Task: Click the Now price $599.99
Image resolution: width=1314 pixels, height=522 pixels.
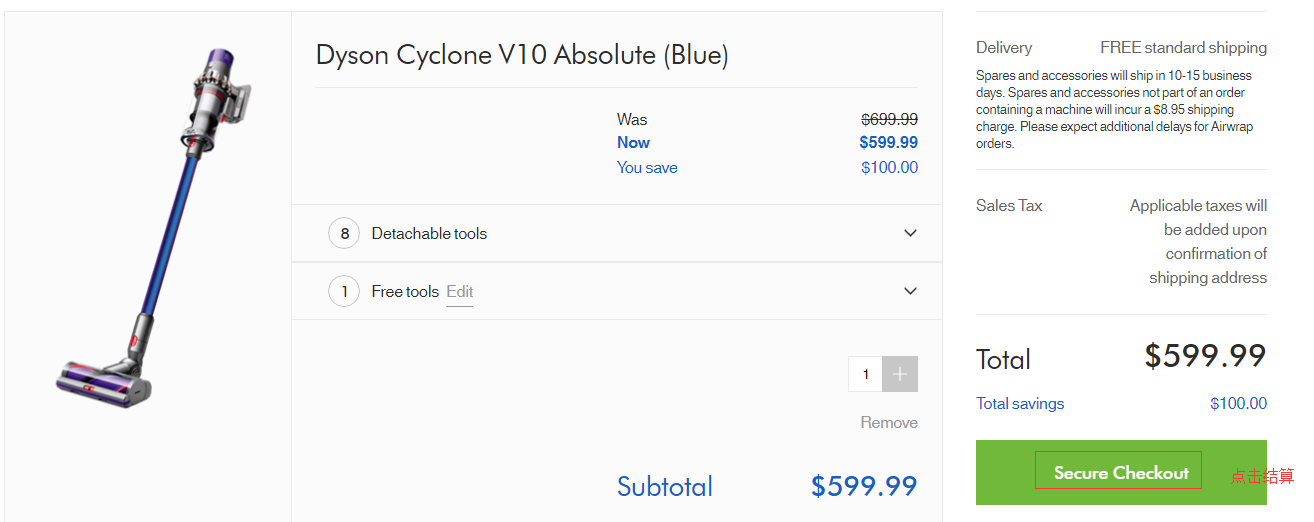Action: click(888, 143)
